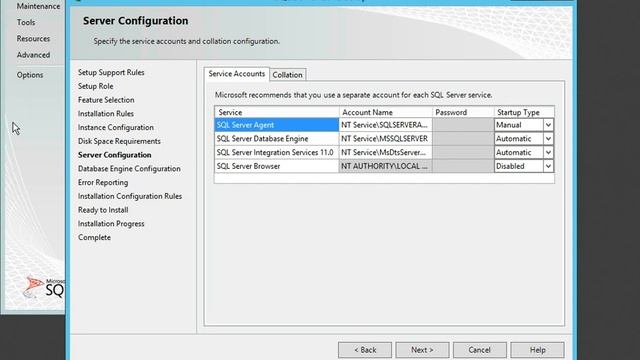Click the bold Server Configuration step
Screen dimensions: 640x360
tap(115, 155)
